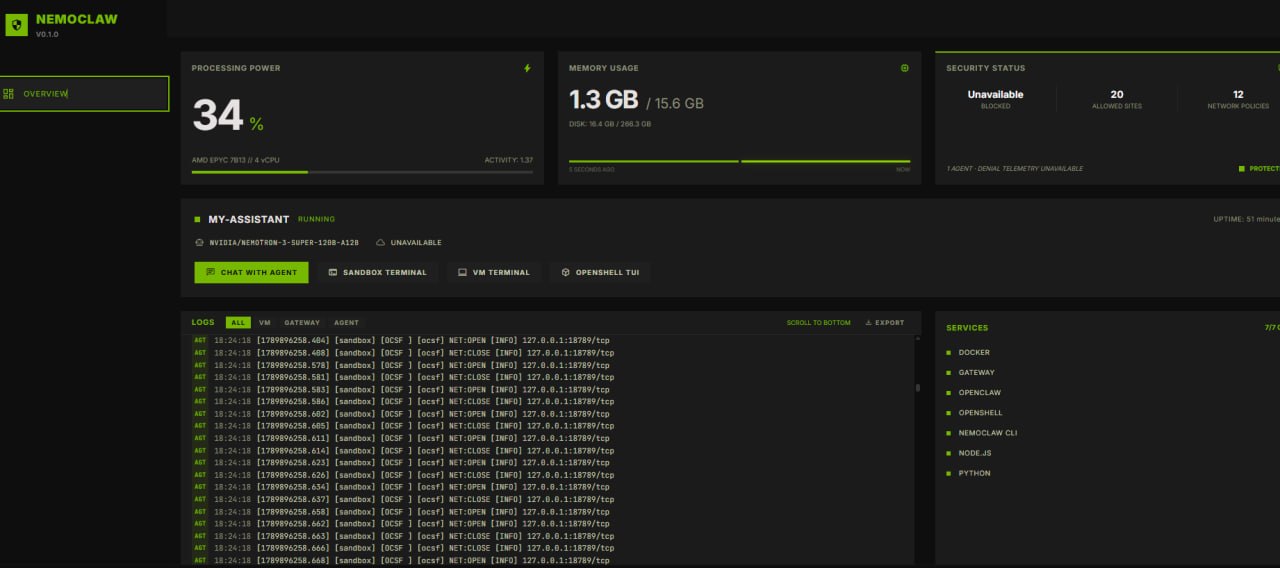Click the denial telemetry unavailable message
Screen dimensions: 1280x568
(x=1014, y=168)
